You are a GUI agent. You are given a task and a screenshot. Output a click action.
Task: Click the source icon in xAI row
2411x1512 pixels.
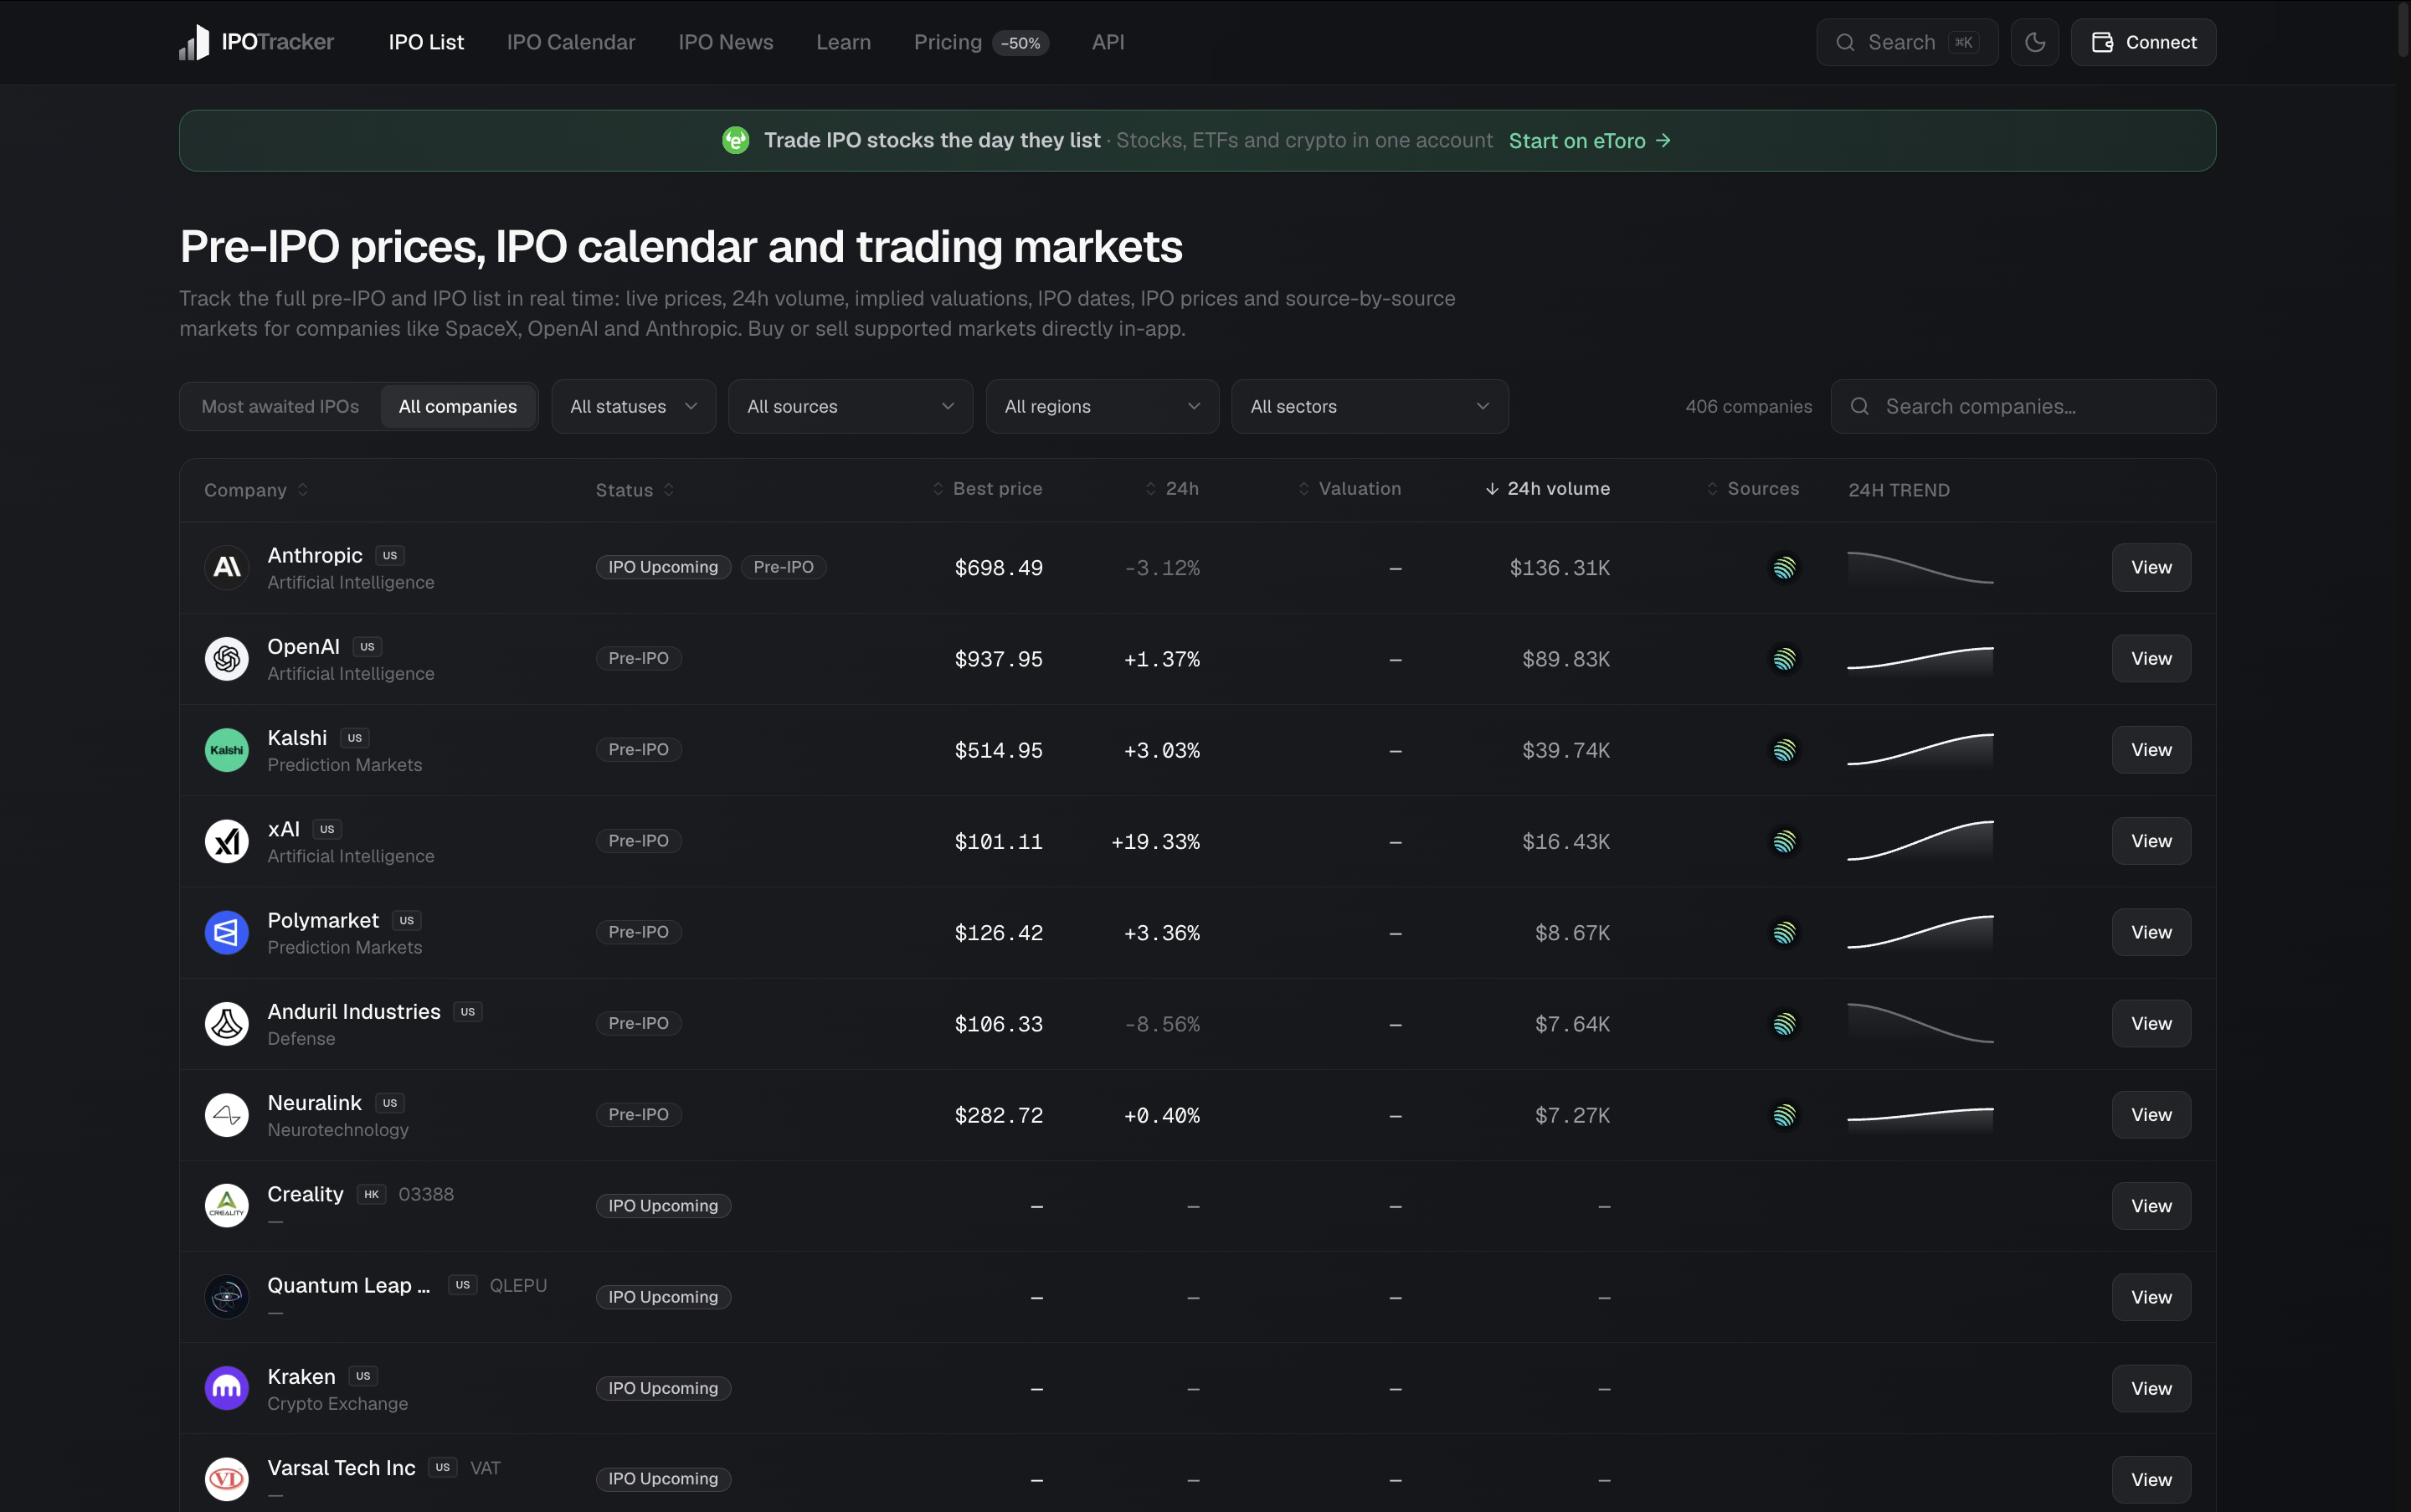click(x=1784, y=841)
